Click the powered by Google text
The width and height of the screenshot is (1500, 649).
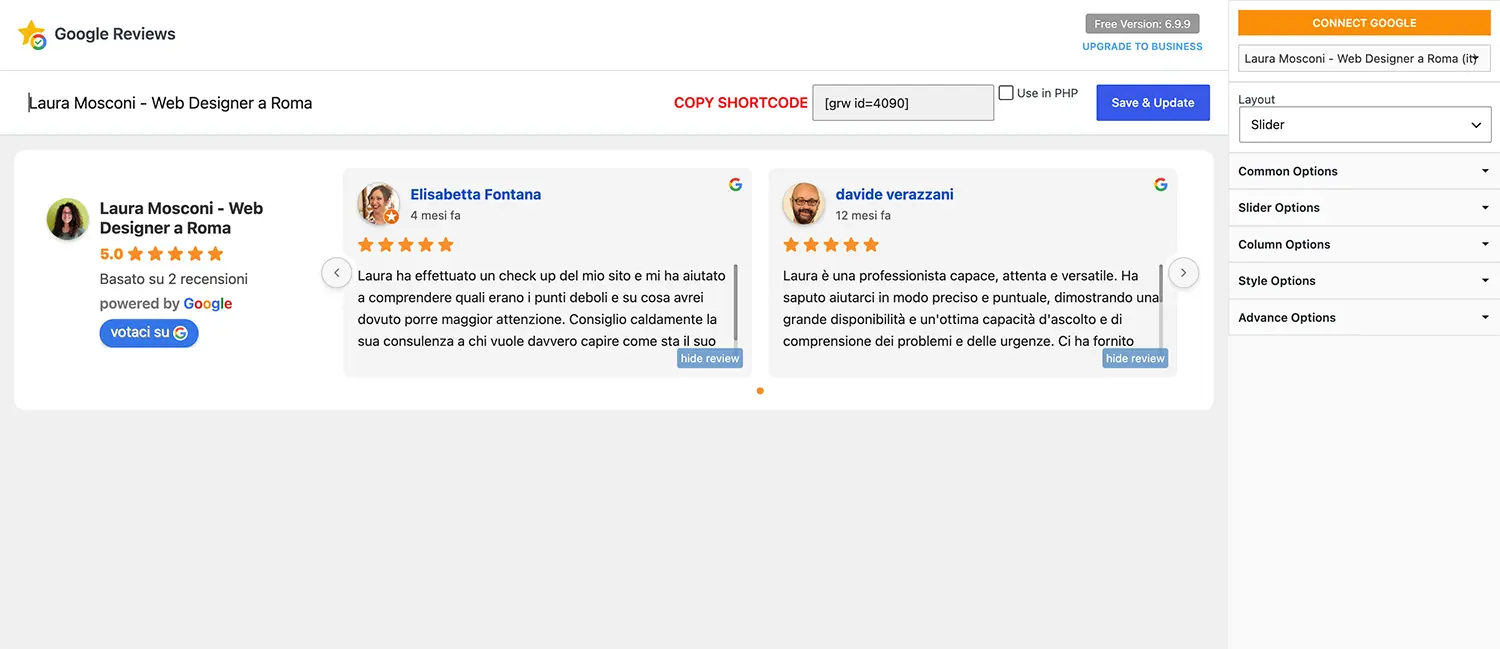166,304
